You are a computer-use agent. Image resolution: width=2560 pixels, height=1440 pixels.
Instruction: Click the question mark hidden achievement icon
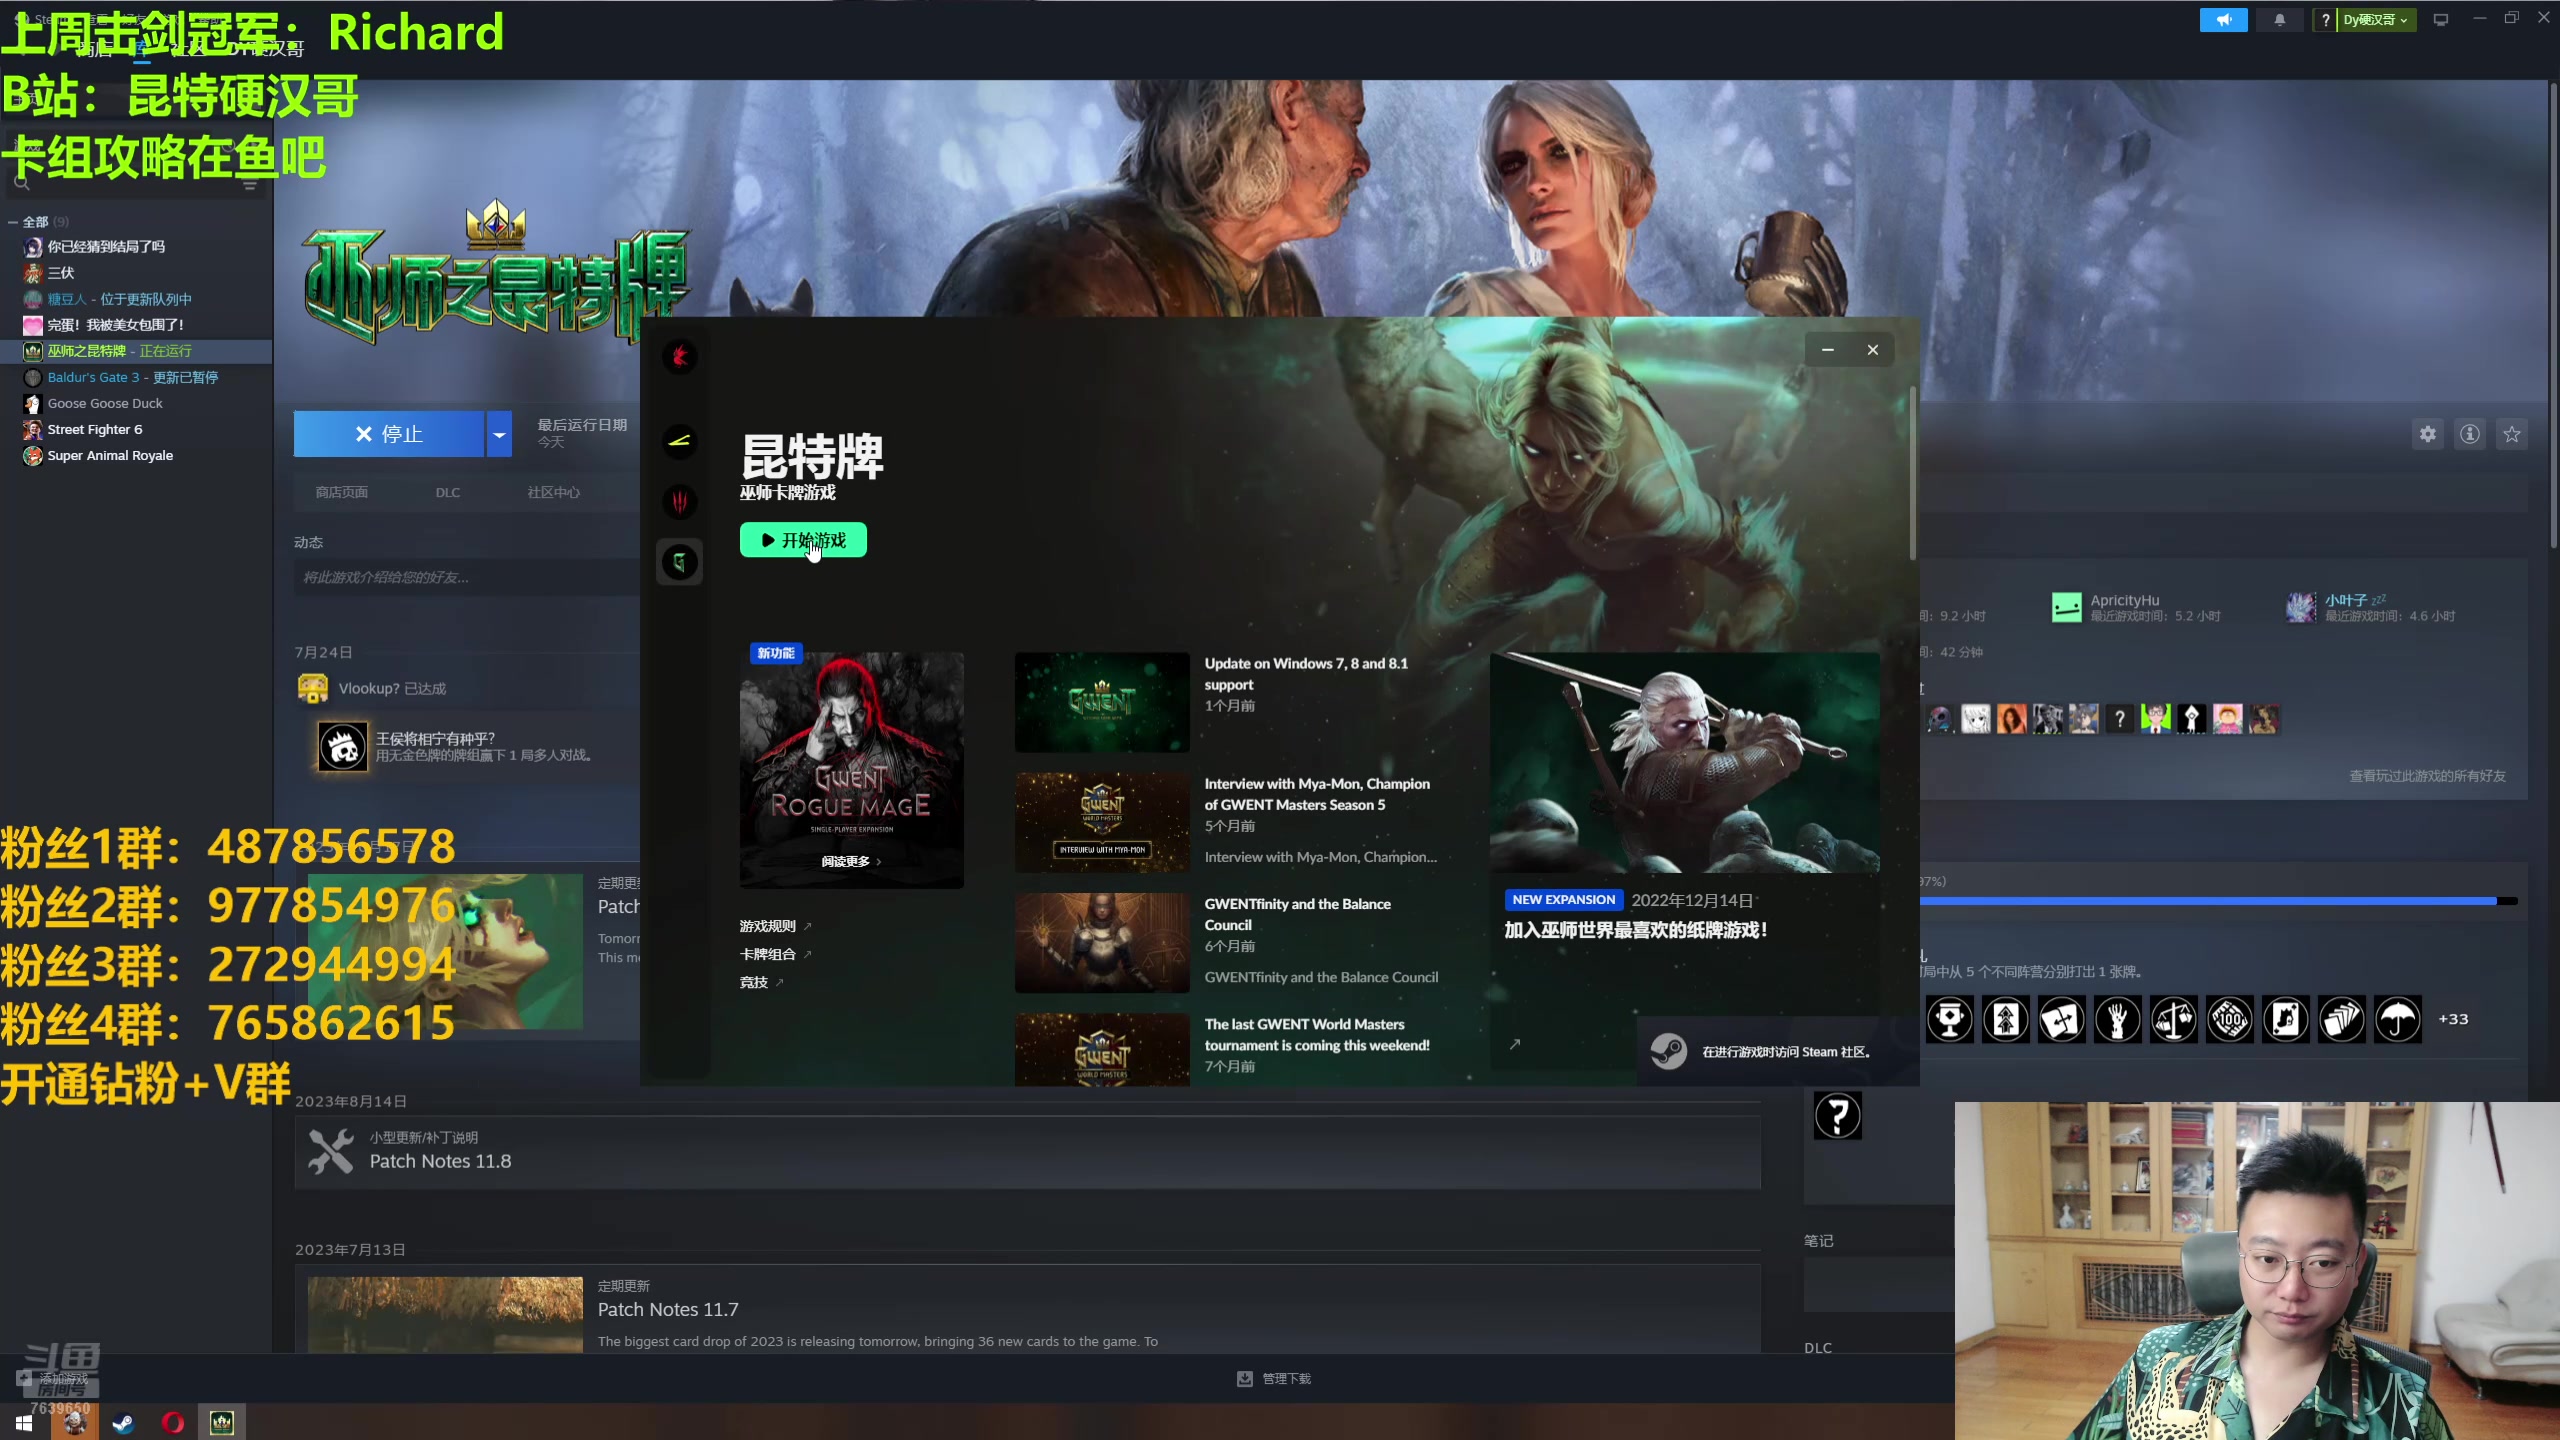(x=1838, y=1115)
